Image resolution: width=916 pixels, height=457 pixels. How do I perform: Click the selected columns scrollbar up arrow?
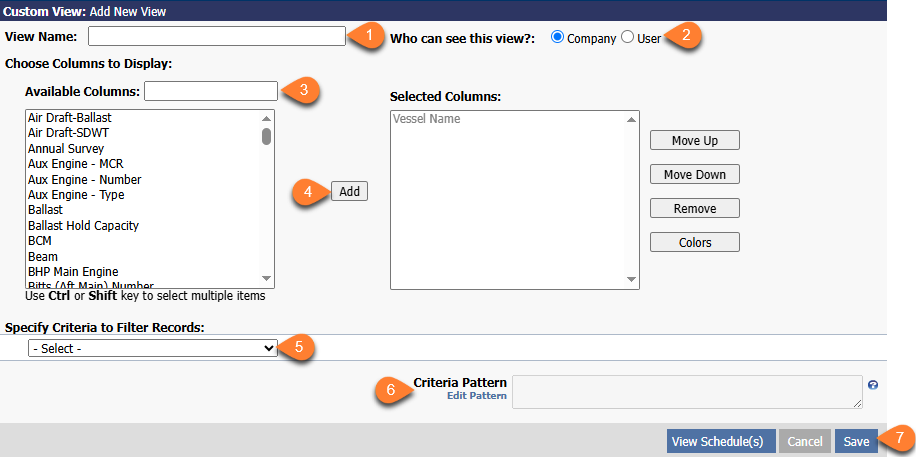[631, 119]
